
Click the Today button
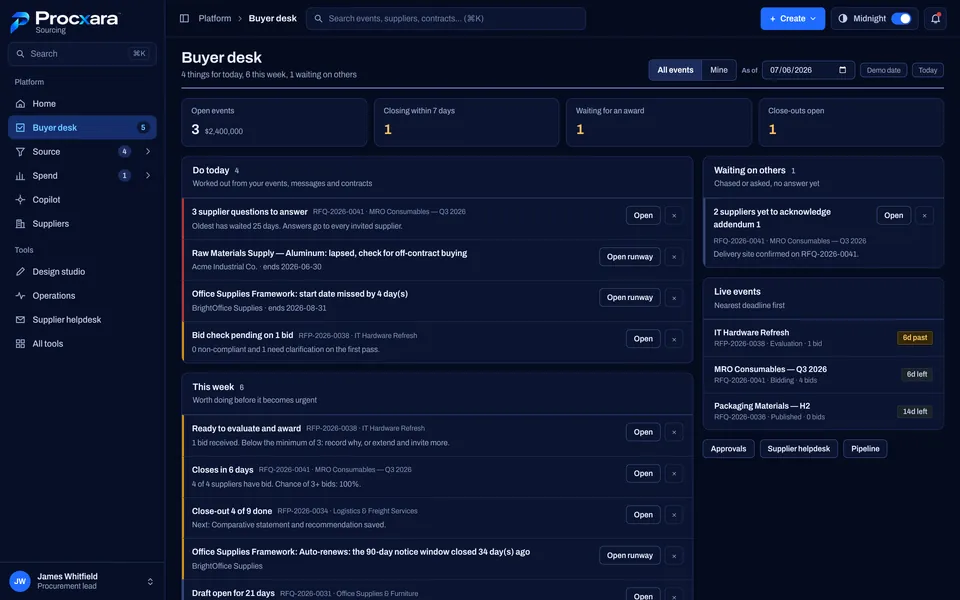pos(928,70)
